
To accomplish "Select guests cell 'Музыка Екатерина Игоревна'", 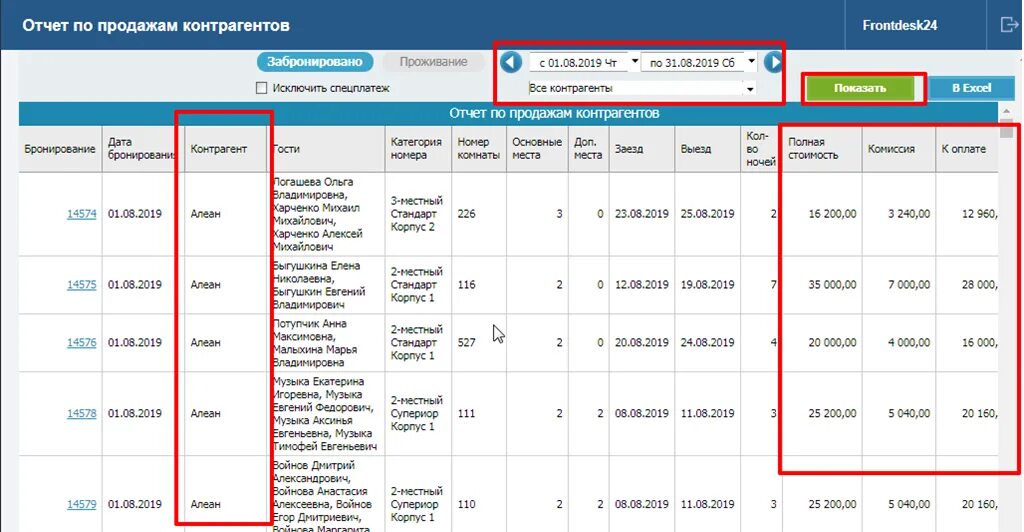I will pyautogui.click(x=327, y=413).
